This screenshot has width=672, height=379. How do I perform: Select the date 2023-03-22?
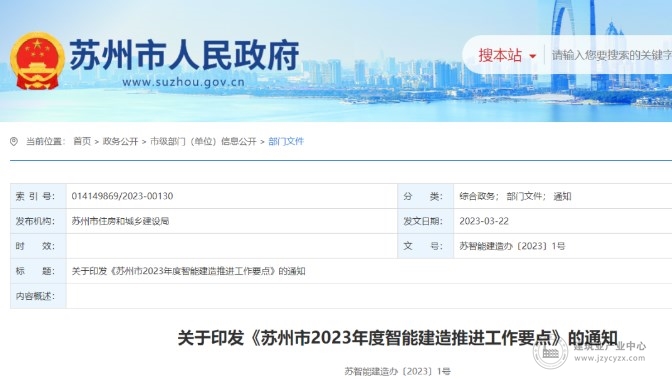tap(484, 221)
